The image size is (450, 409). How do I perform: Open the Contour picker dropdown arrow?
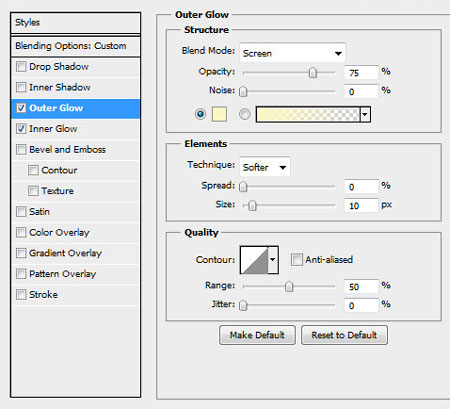[x=273, y=260]
